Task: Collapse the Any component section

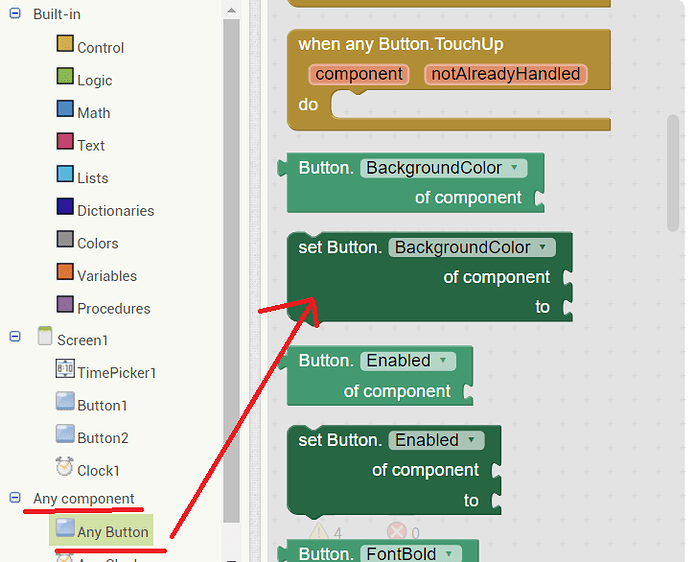Action: (15, 498)
